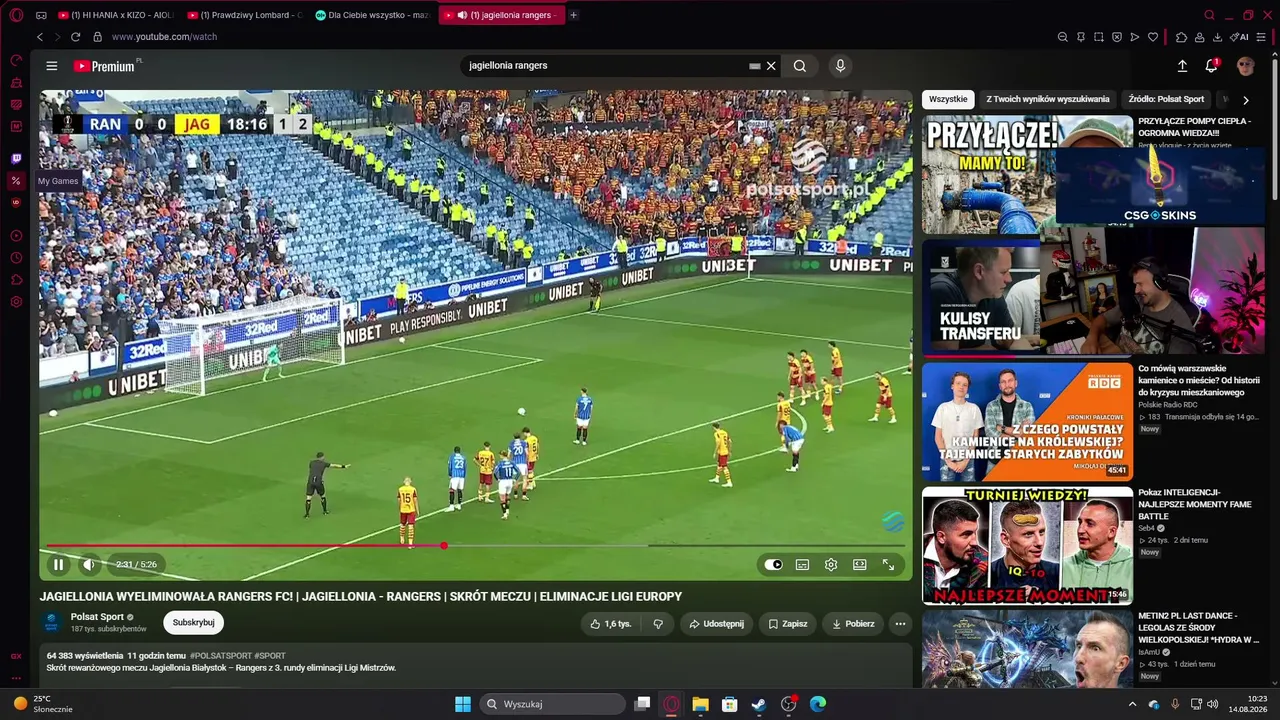Viewport: 1280px width, 720px height.
Task: Open File Explorer from the taskbar
Action: pyautogui.click(x=700, y=704)
